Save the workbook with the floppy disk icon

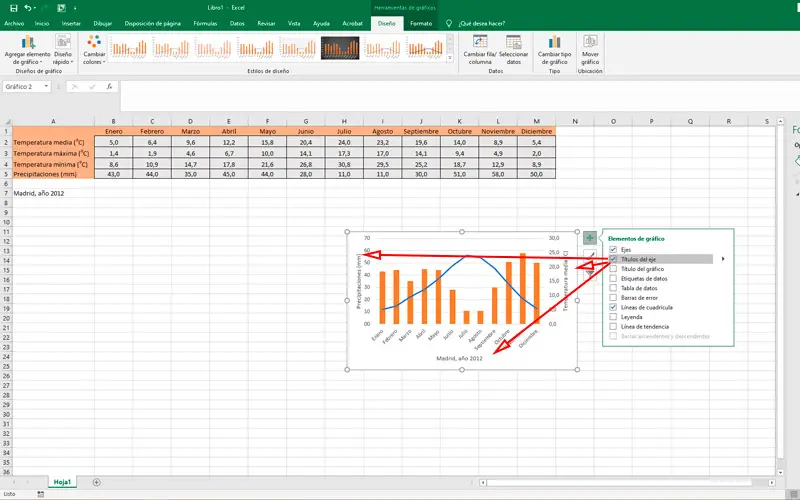(14, 8)
